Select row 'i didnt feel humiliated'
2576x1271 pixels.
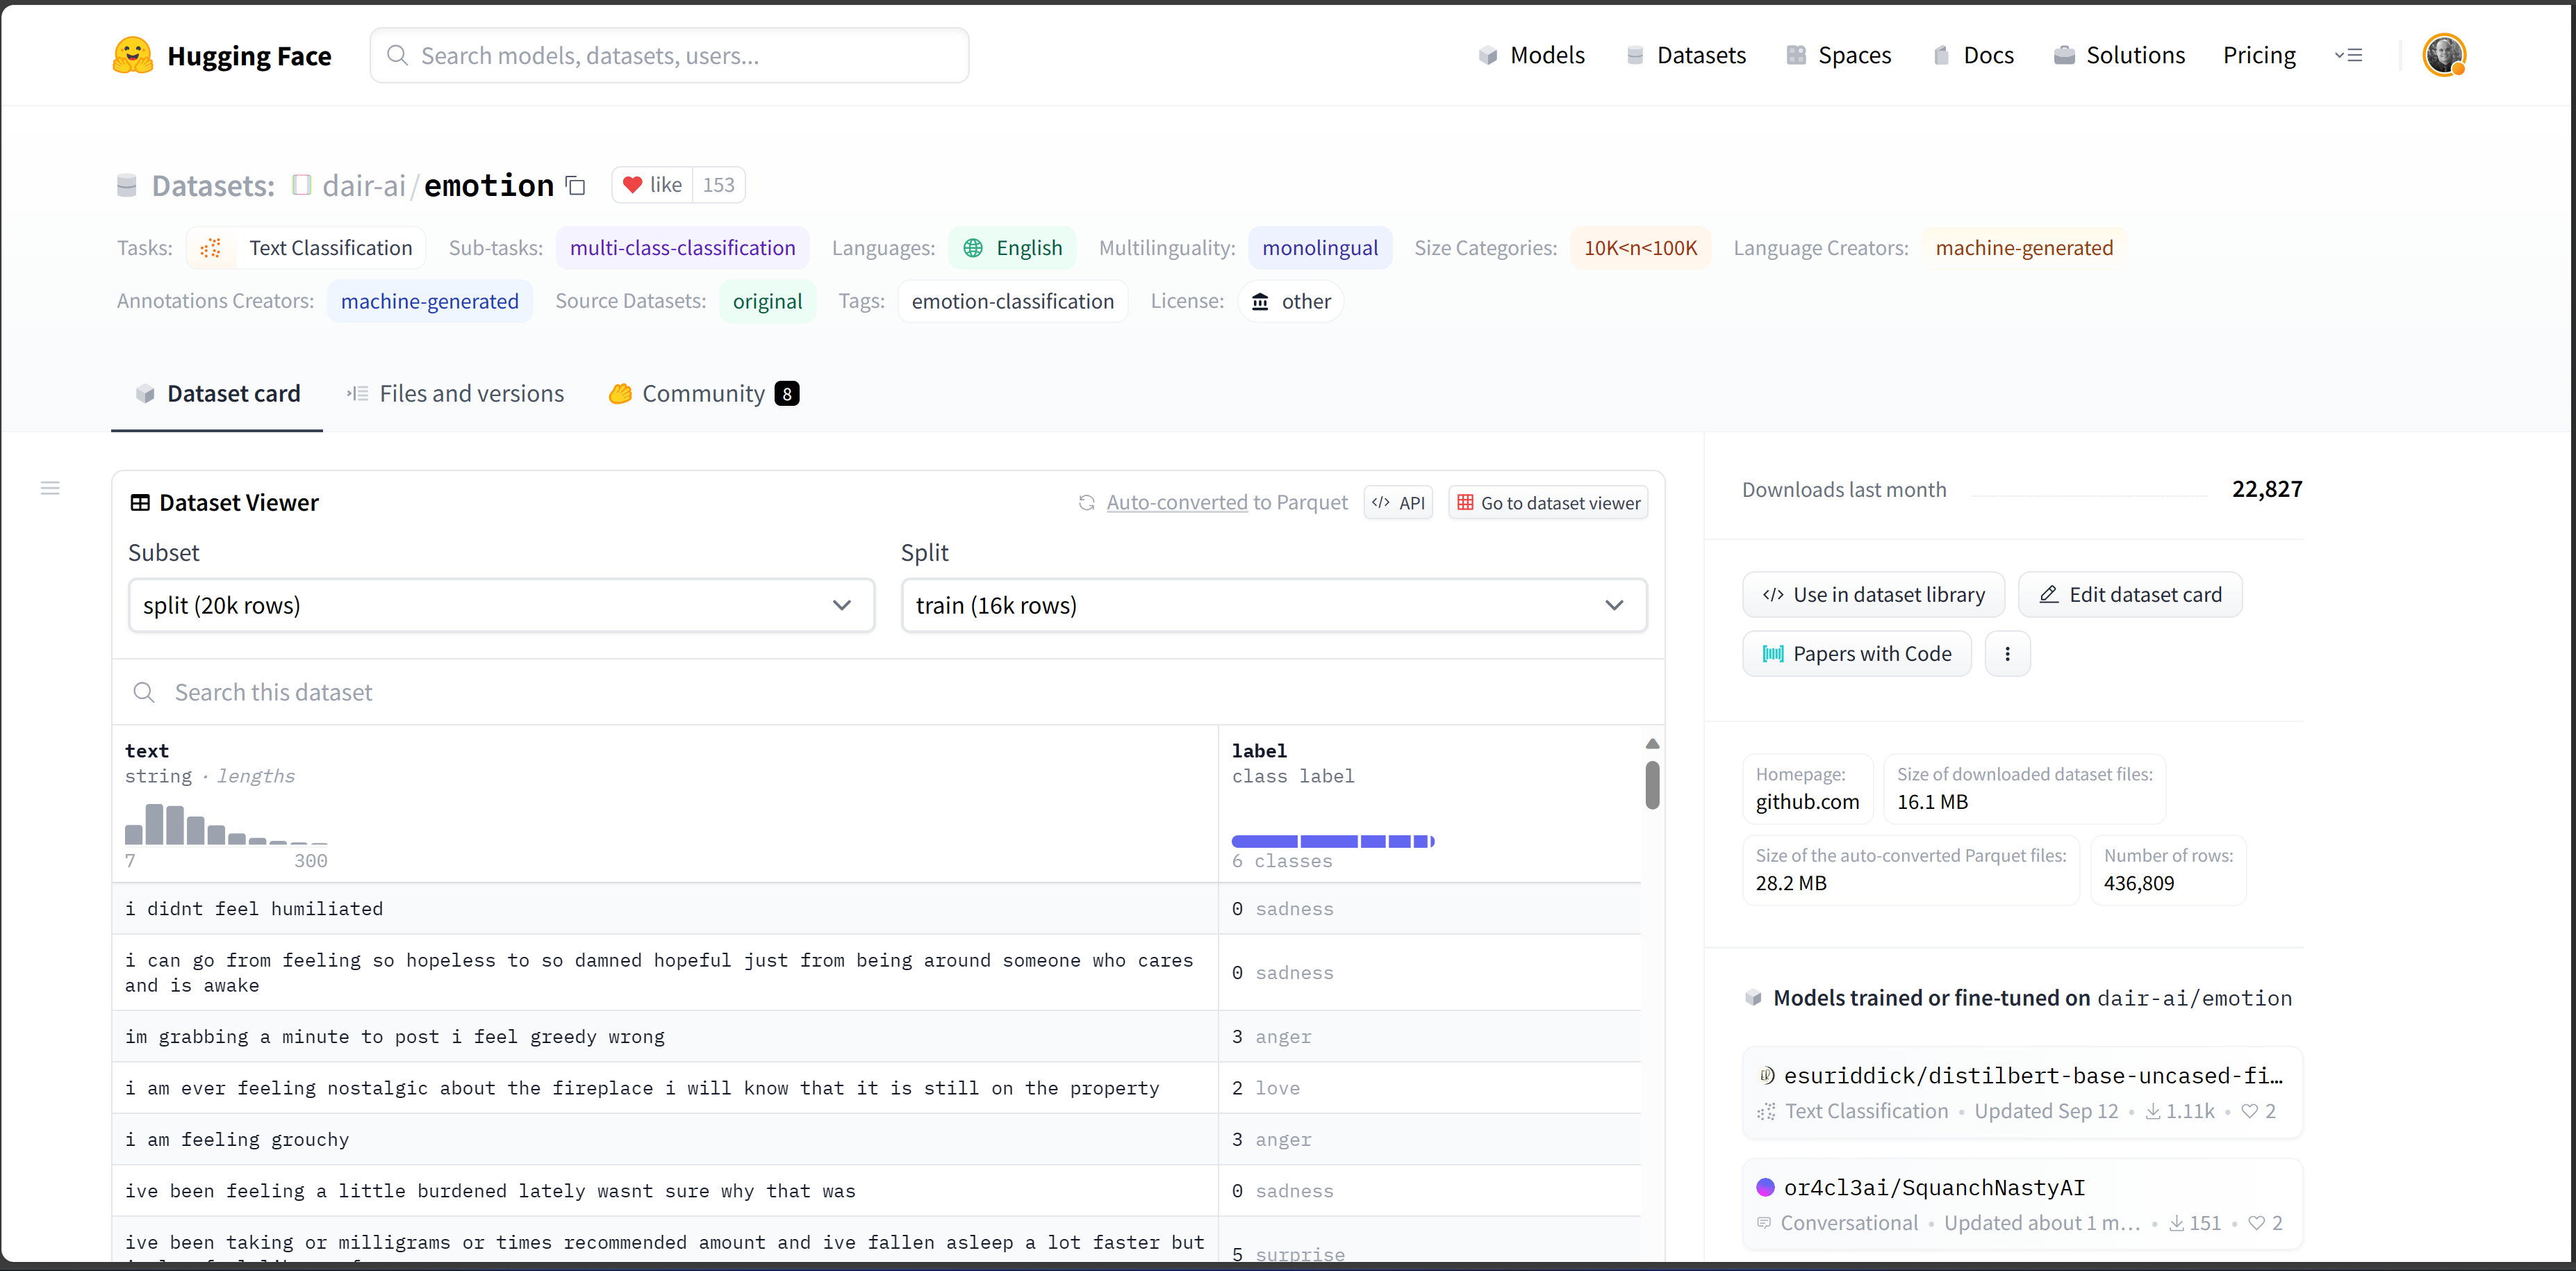click(876, 909)
